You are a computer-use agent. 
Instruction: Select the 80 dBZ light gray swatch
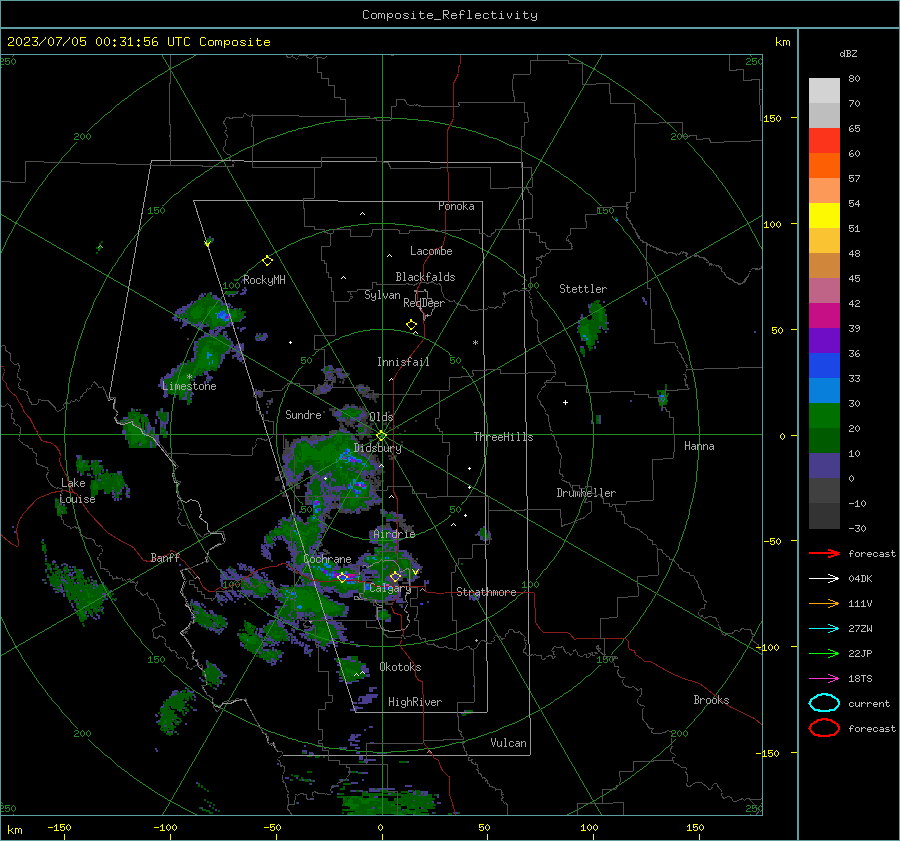click(x=824, y=90)
